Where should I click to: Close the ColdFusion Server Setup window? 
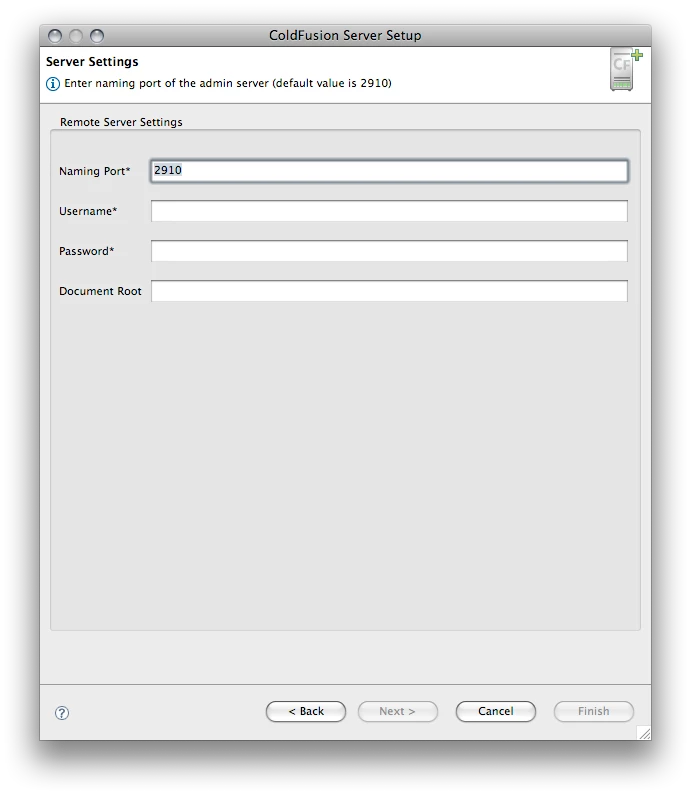pos(55,36)
